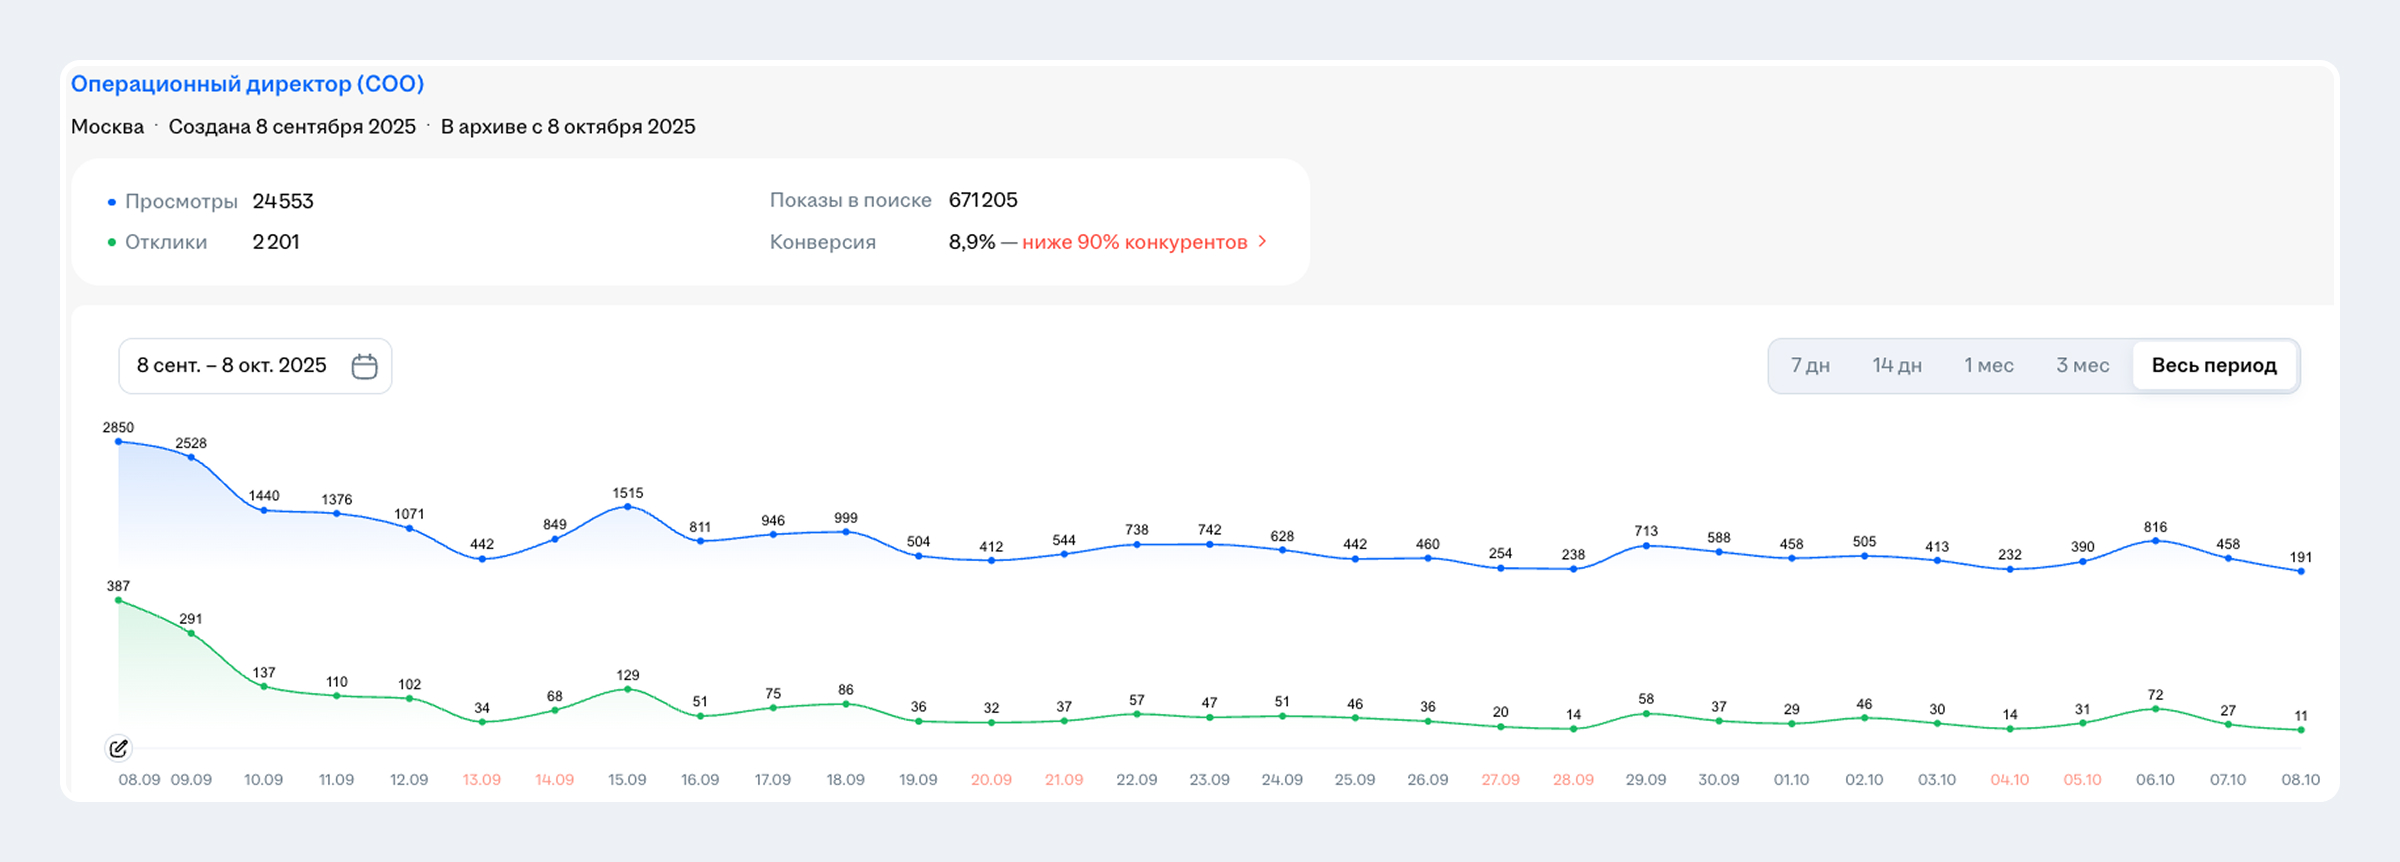
Task: Click the 2850 views point on 08.09
Action: pyautogui.click(x=118, y=441)
